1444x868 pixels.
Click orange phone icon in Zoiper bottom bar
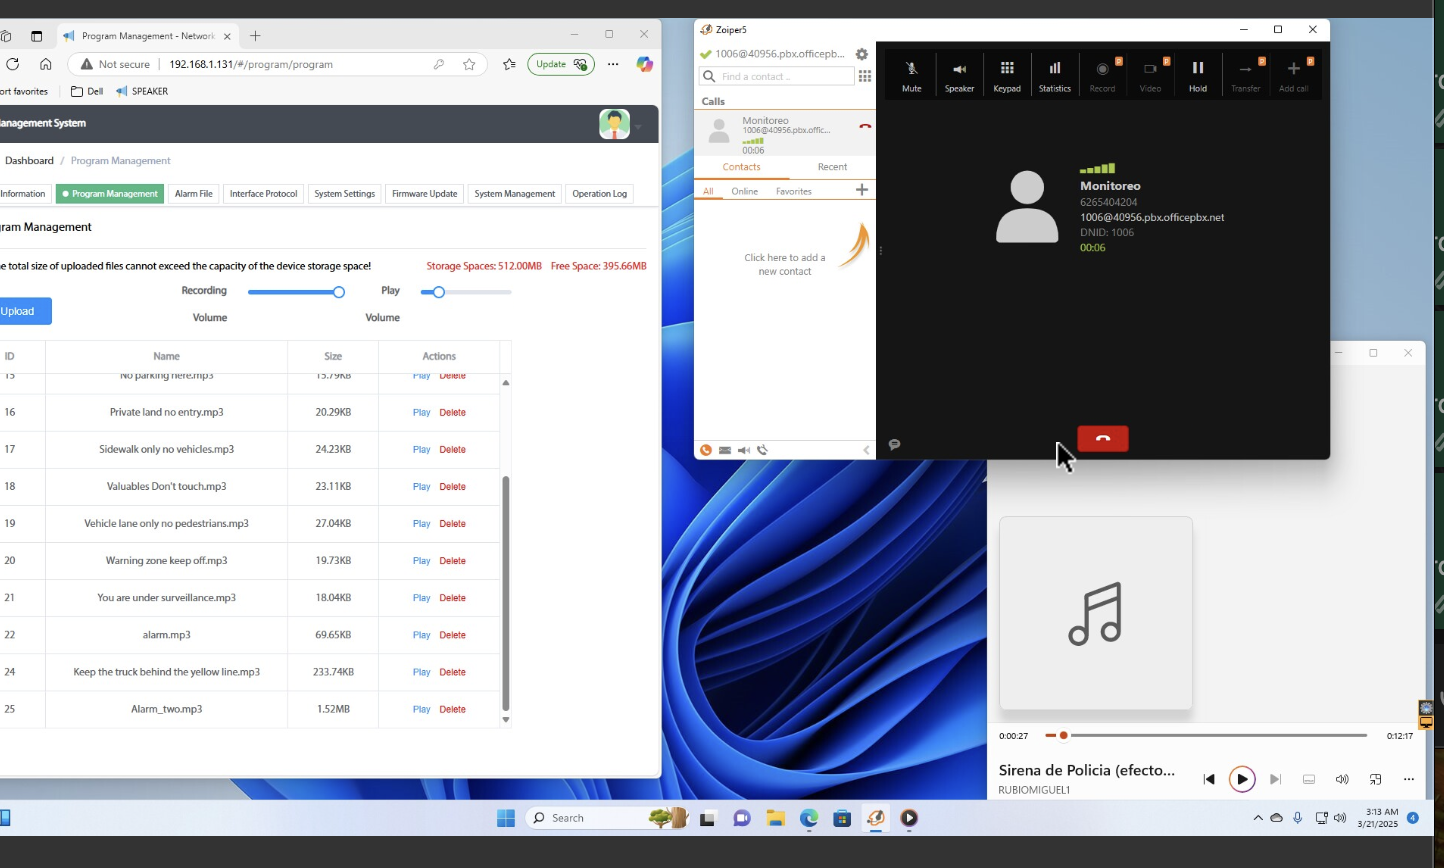pyautogui.click(x=706, y=450)
